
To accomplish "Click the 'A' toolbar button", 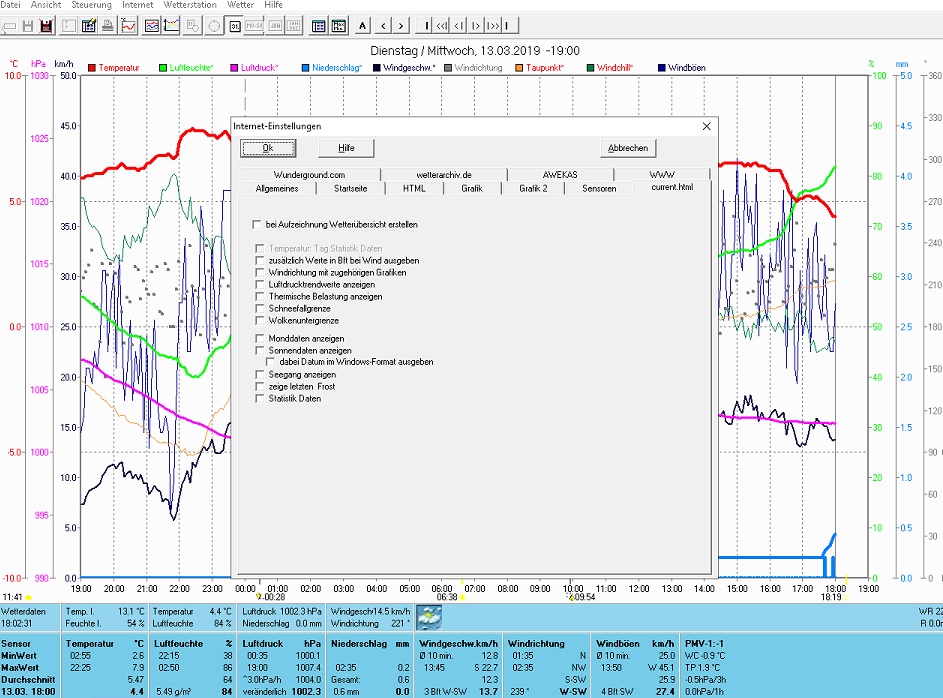I will [362, 25].
